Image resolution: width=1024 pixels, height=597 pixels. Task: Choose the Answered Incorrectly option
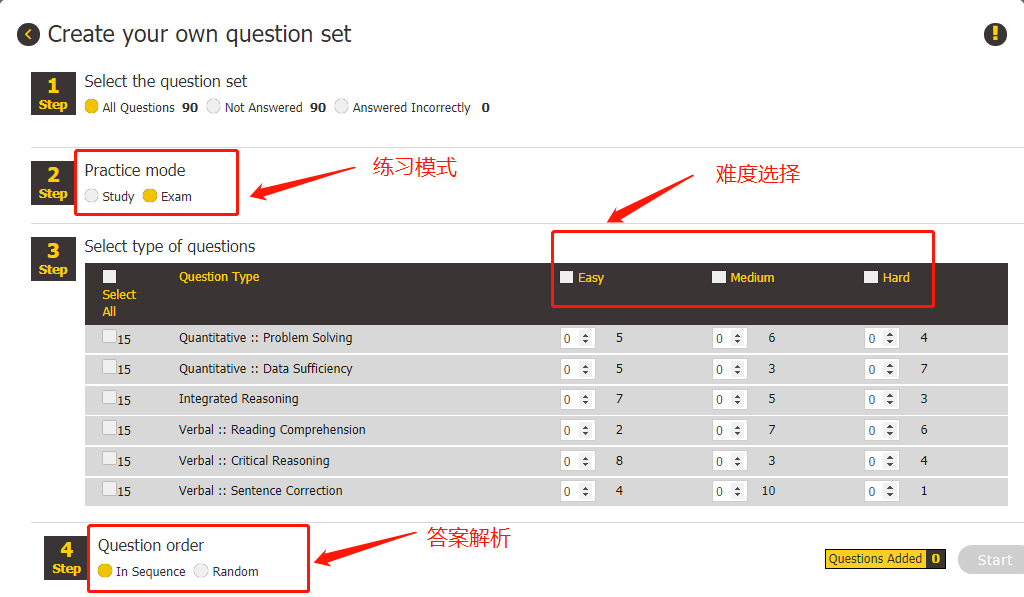pyautogui.click(x=342, y=107)
